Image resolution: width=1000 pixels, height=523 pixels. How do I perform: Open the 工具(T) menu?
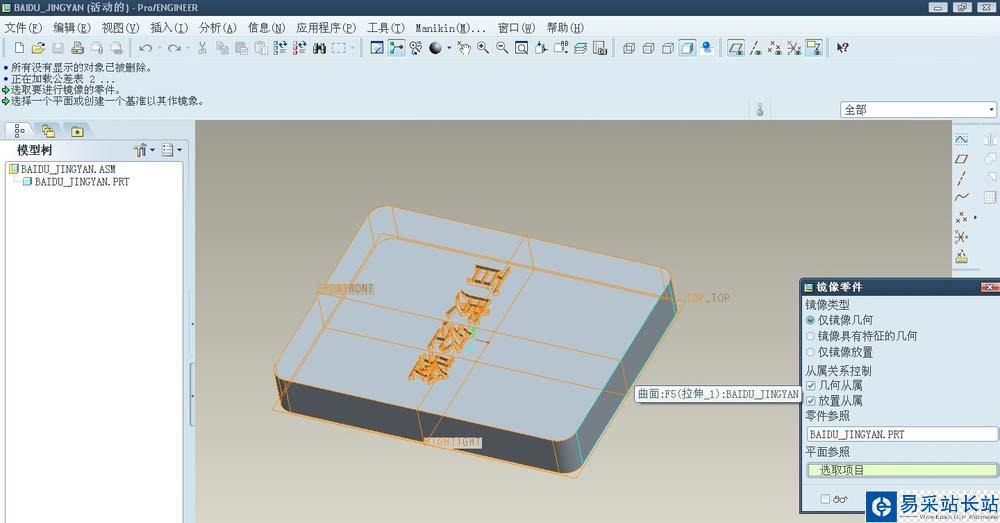click(385, 28)
